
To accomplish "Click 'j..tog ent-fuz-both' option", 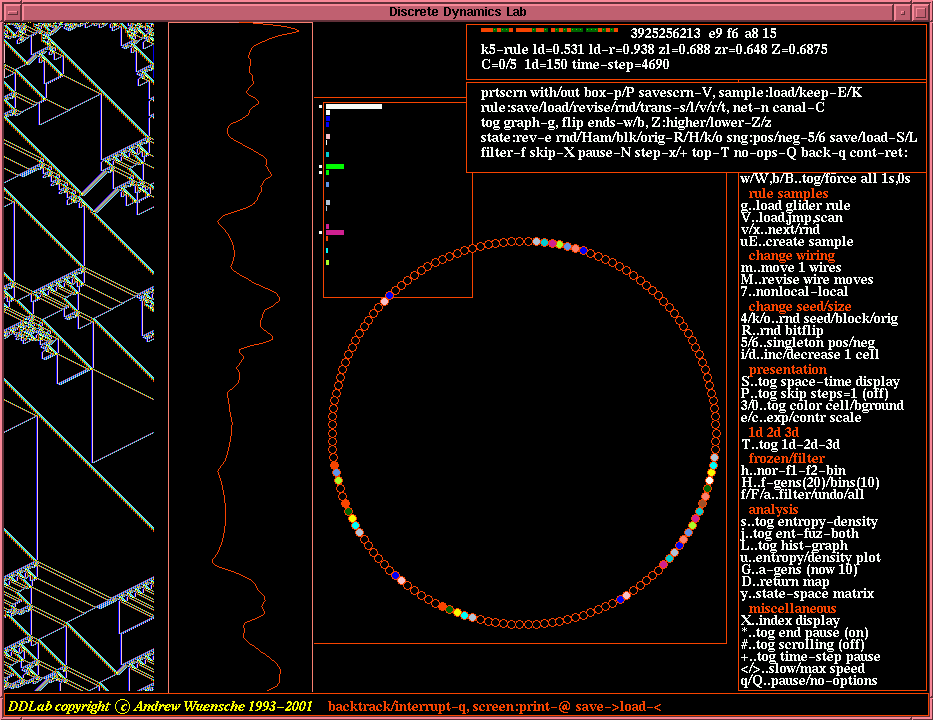I will [x=800, y=533].
